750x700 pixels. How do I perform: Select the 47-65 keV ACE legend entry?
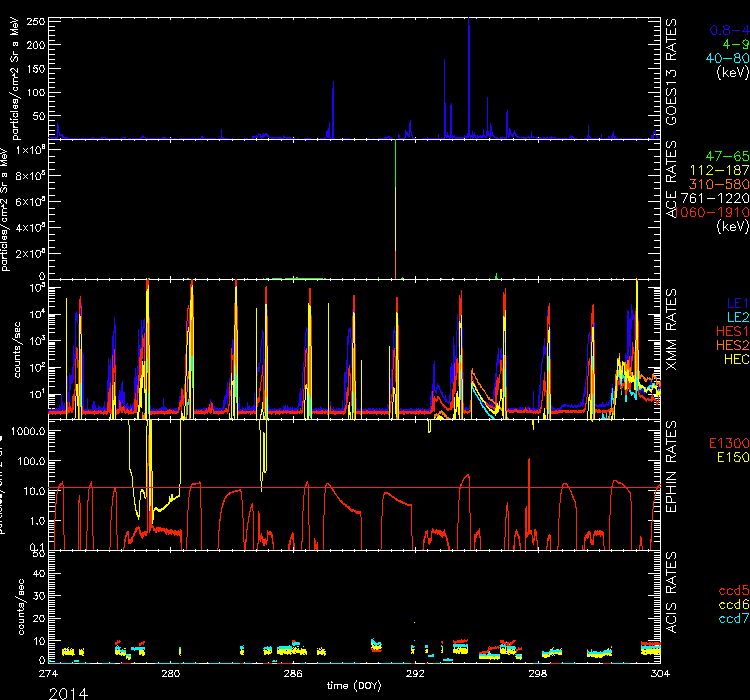[723, 158]
